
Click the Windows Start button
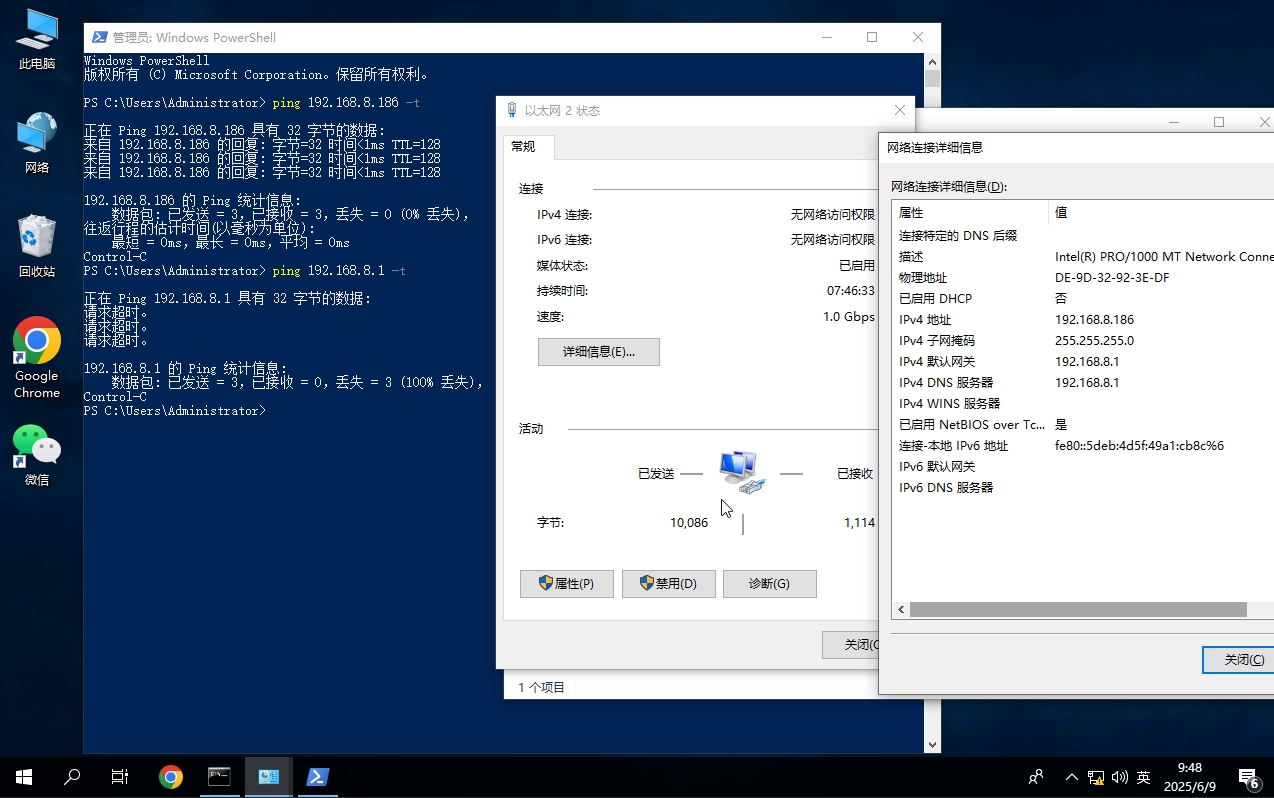point(23,777)
